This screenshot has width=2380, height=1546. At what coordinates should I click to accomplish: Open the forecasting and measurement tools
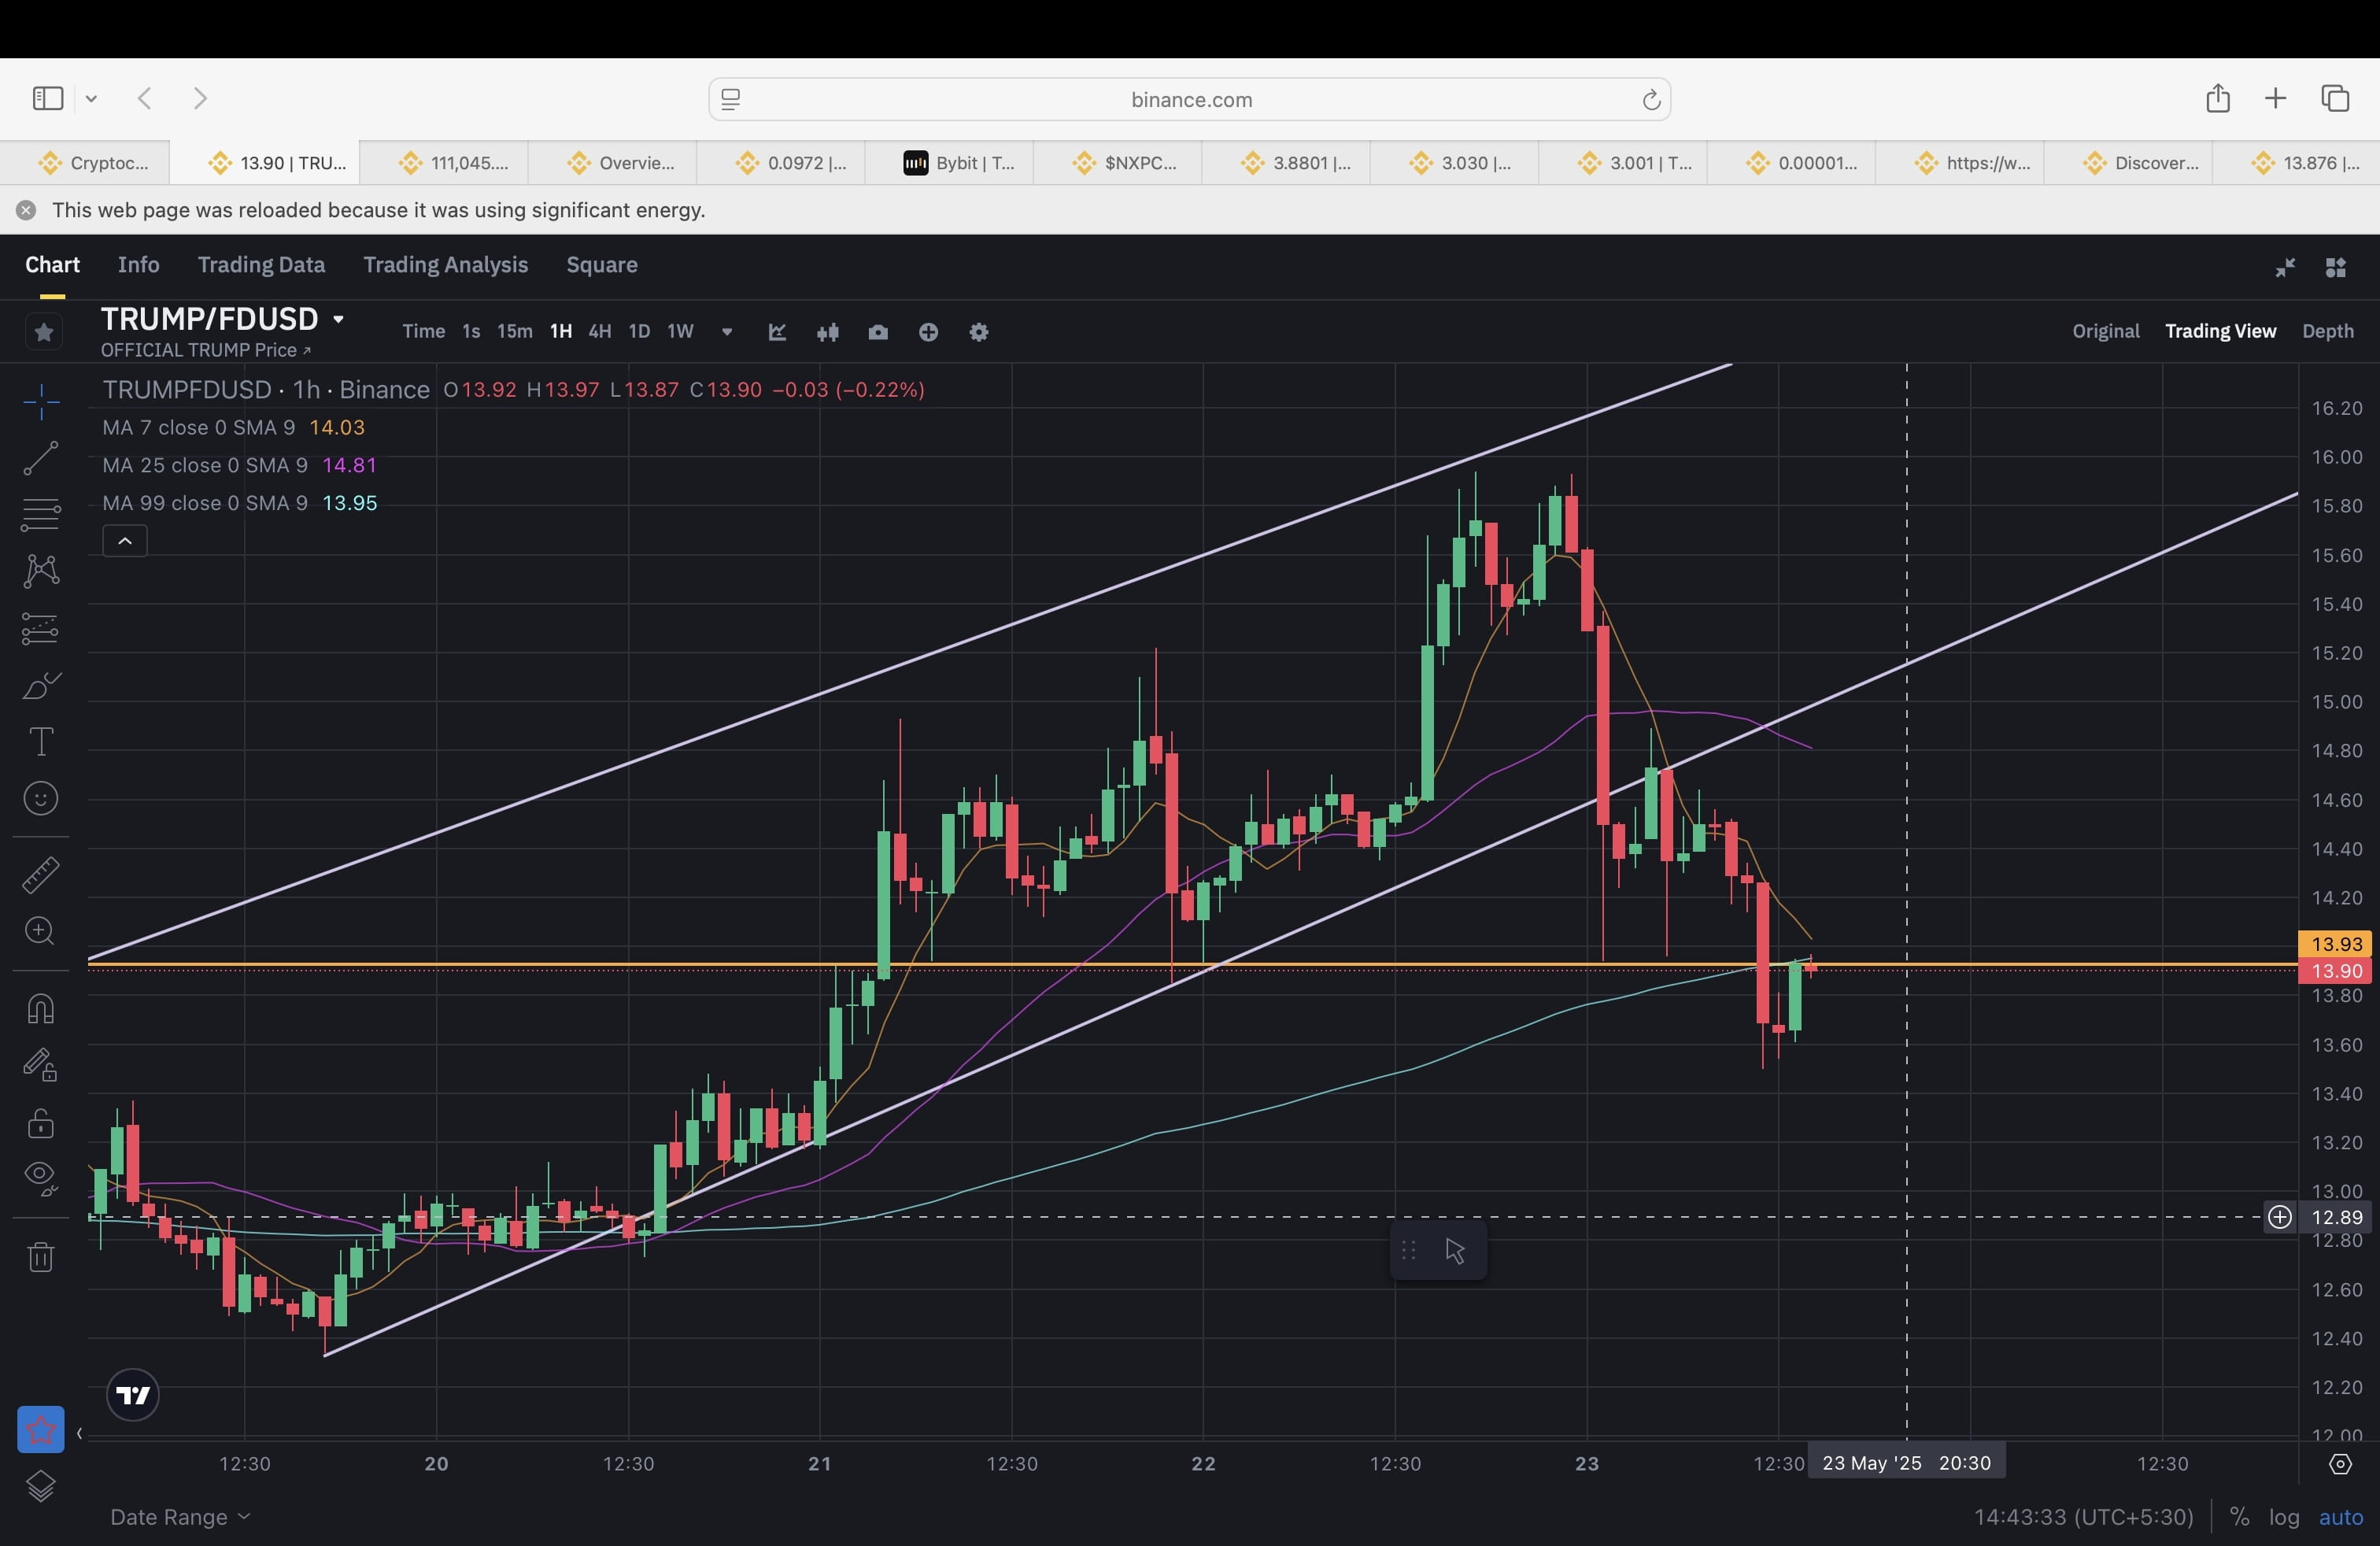click(41, 629)
